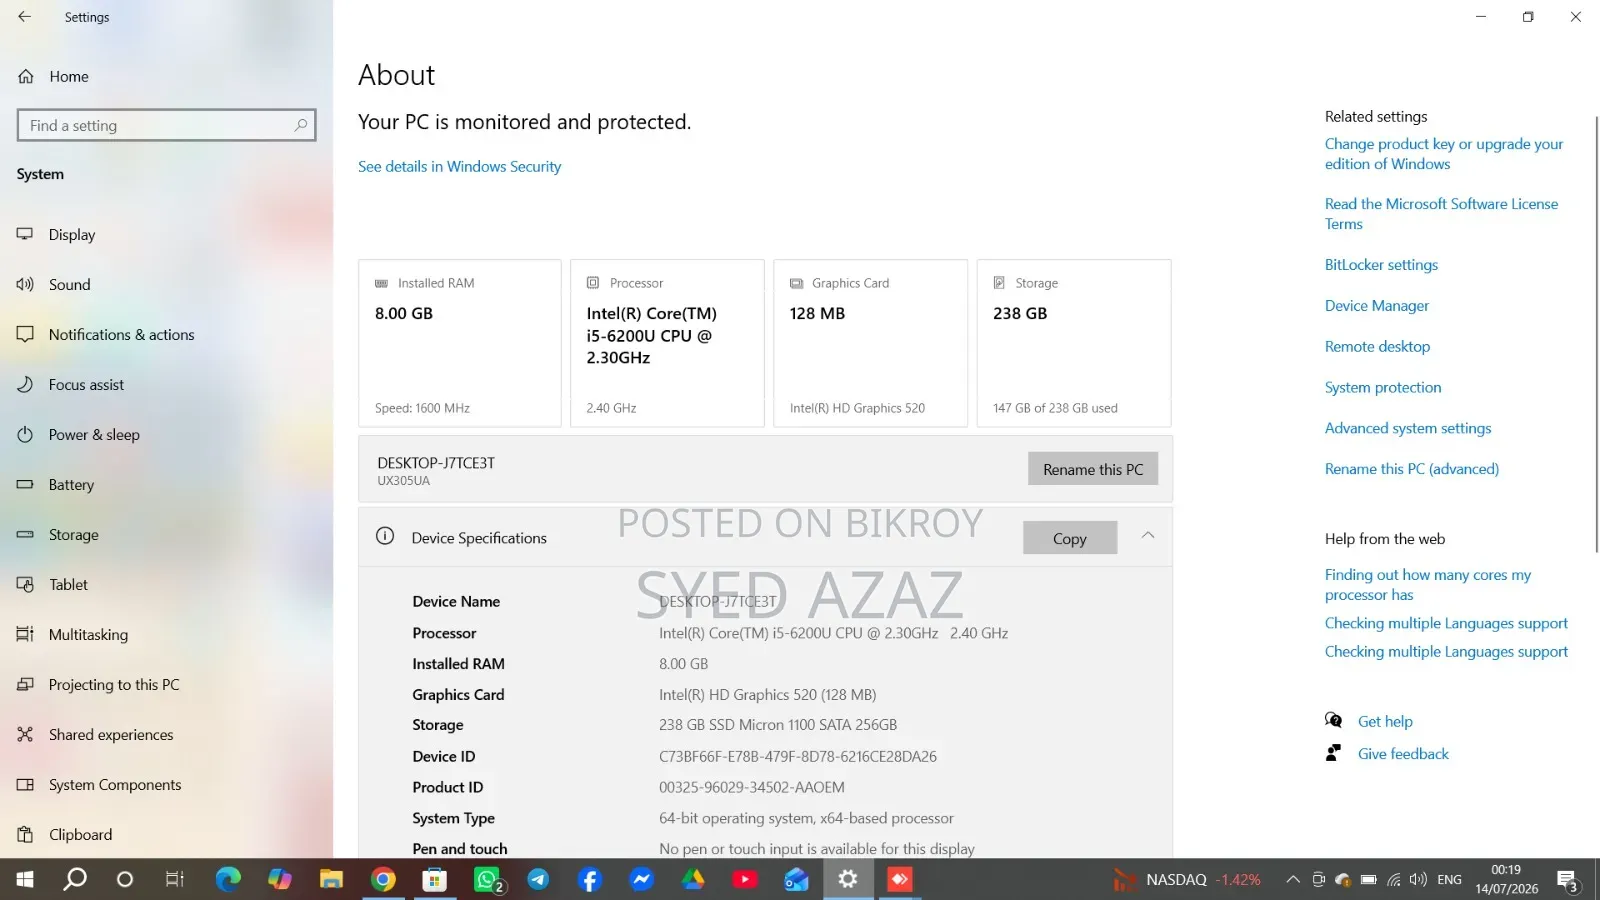Click the Get help link
This screenshot has height=900, width=1600.
tap(1385, 722)
